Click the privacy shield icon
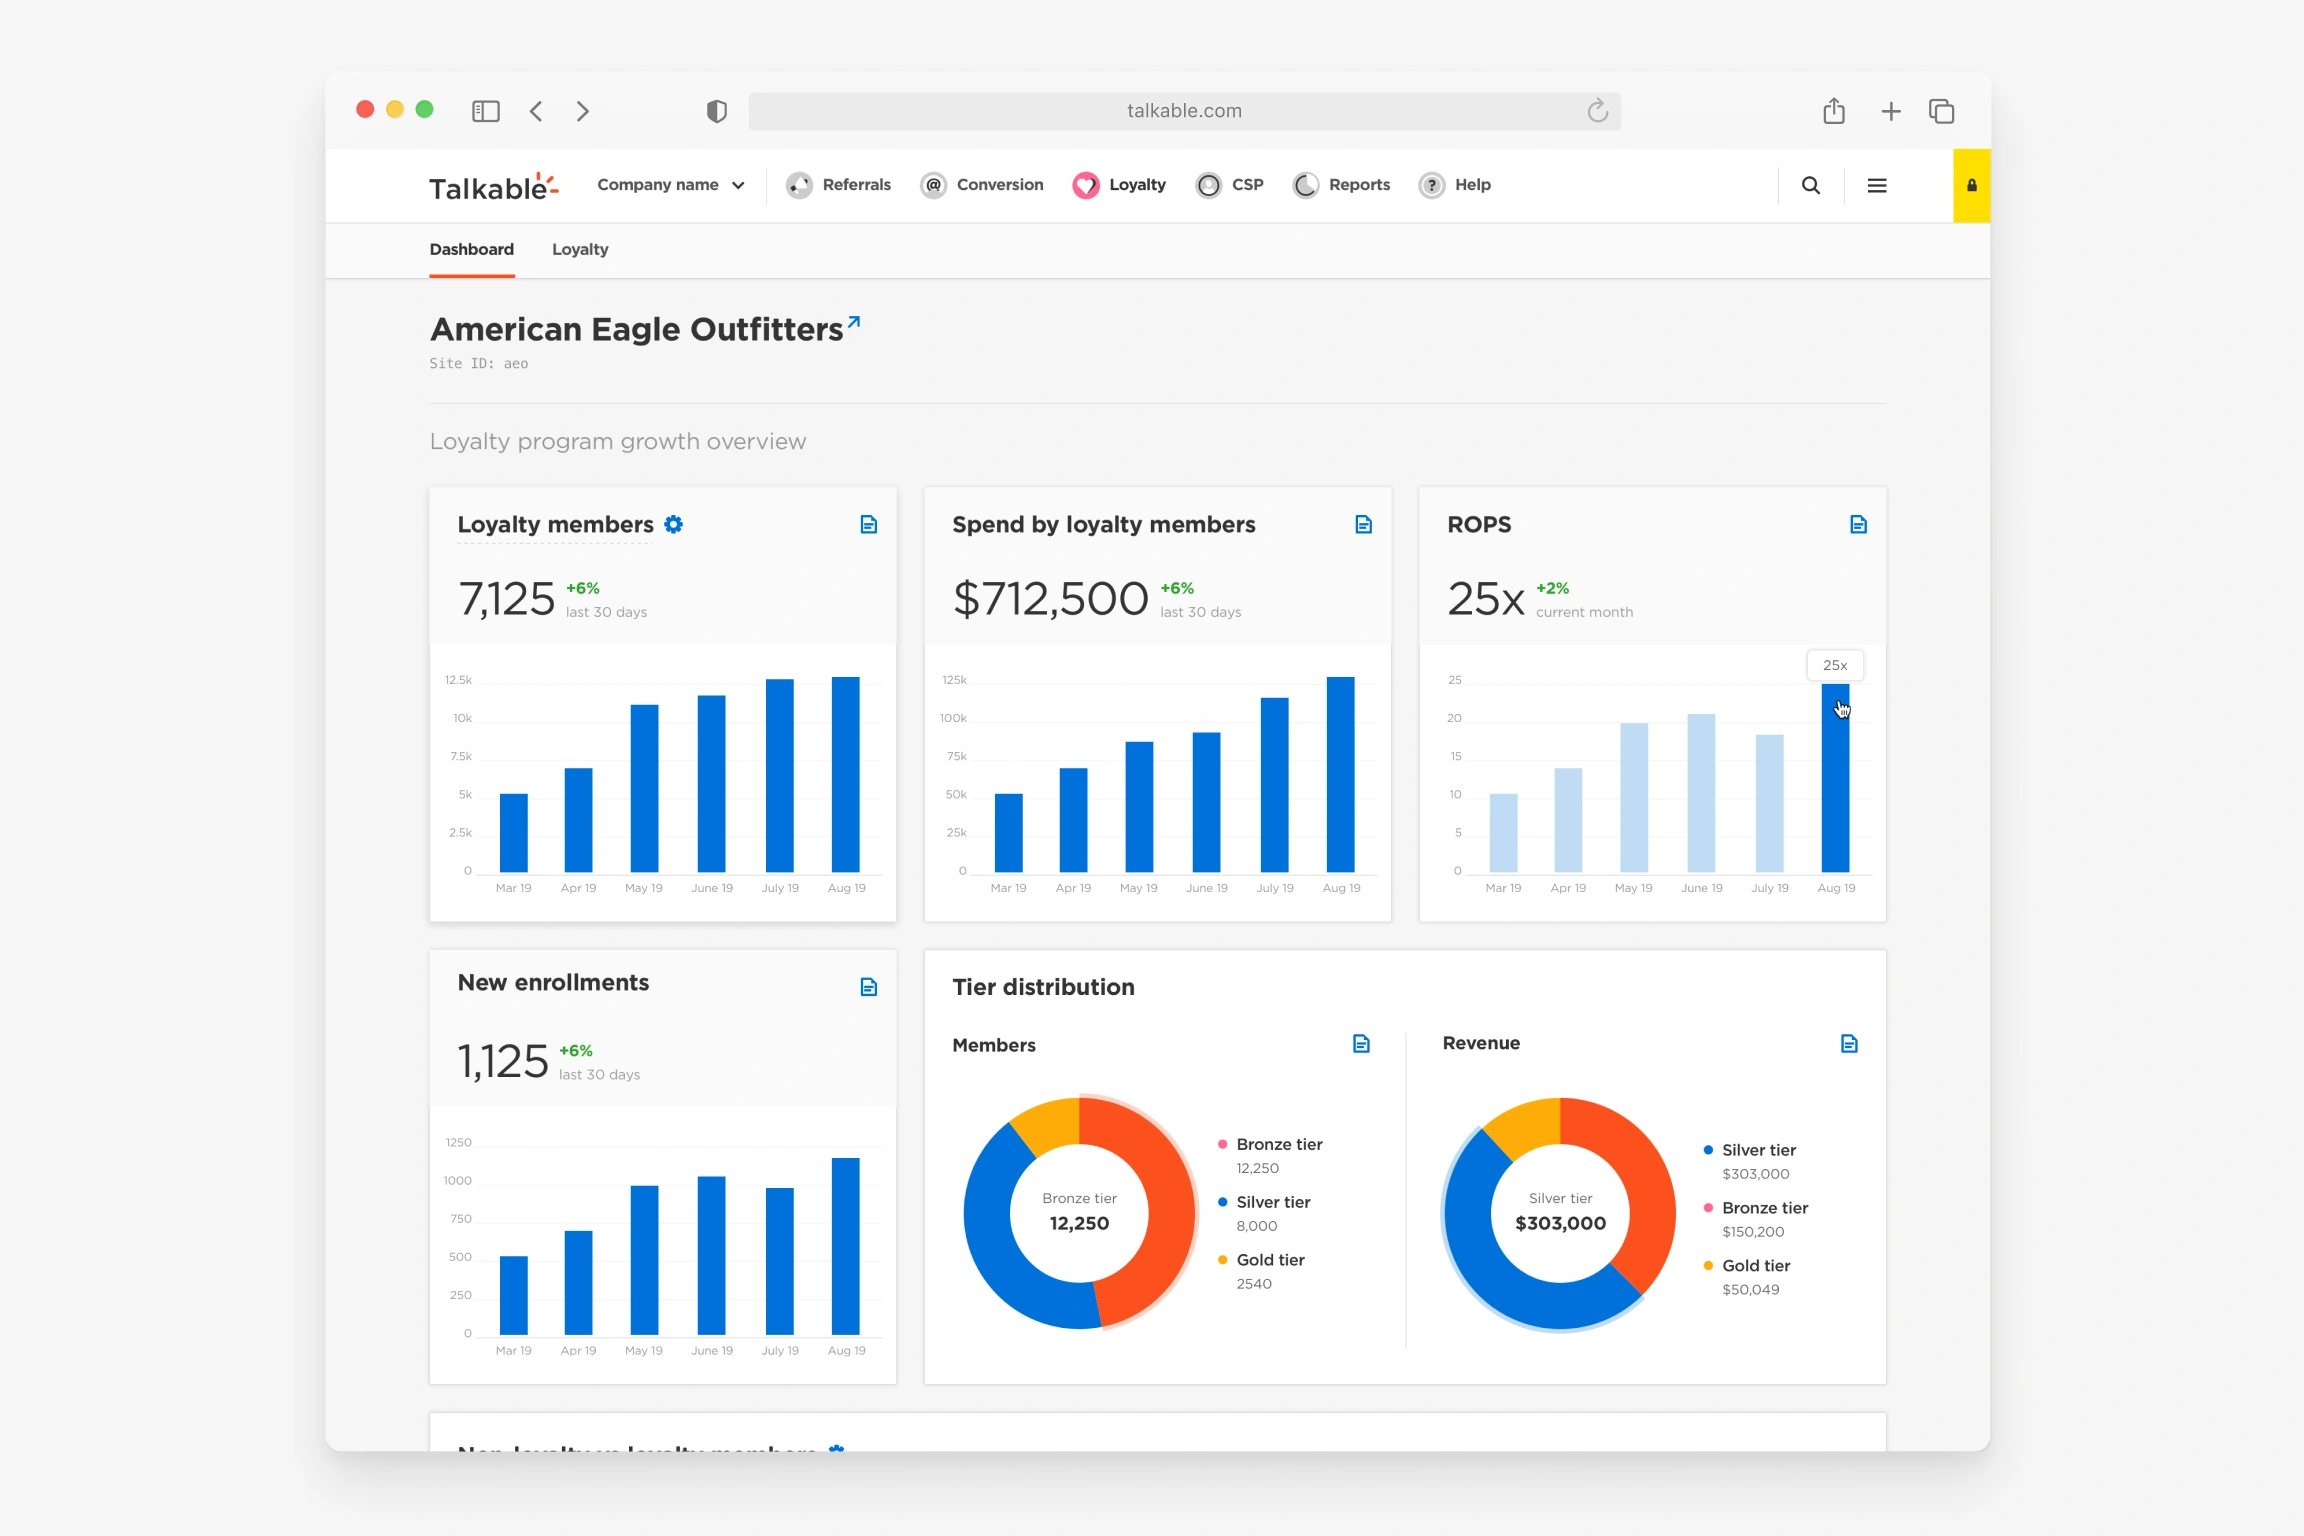 coord(716,111)
